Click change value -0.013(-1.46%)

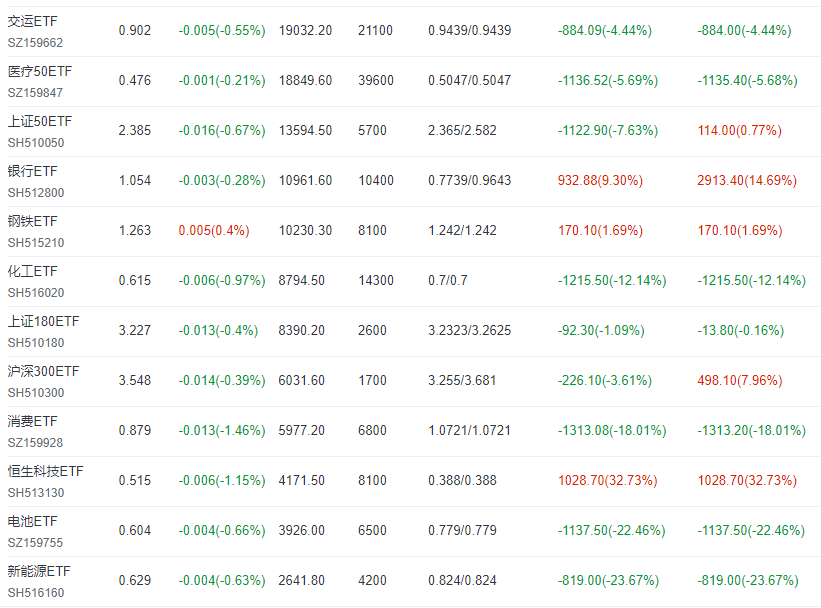[222, 430]
